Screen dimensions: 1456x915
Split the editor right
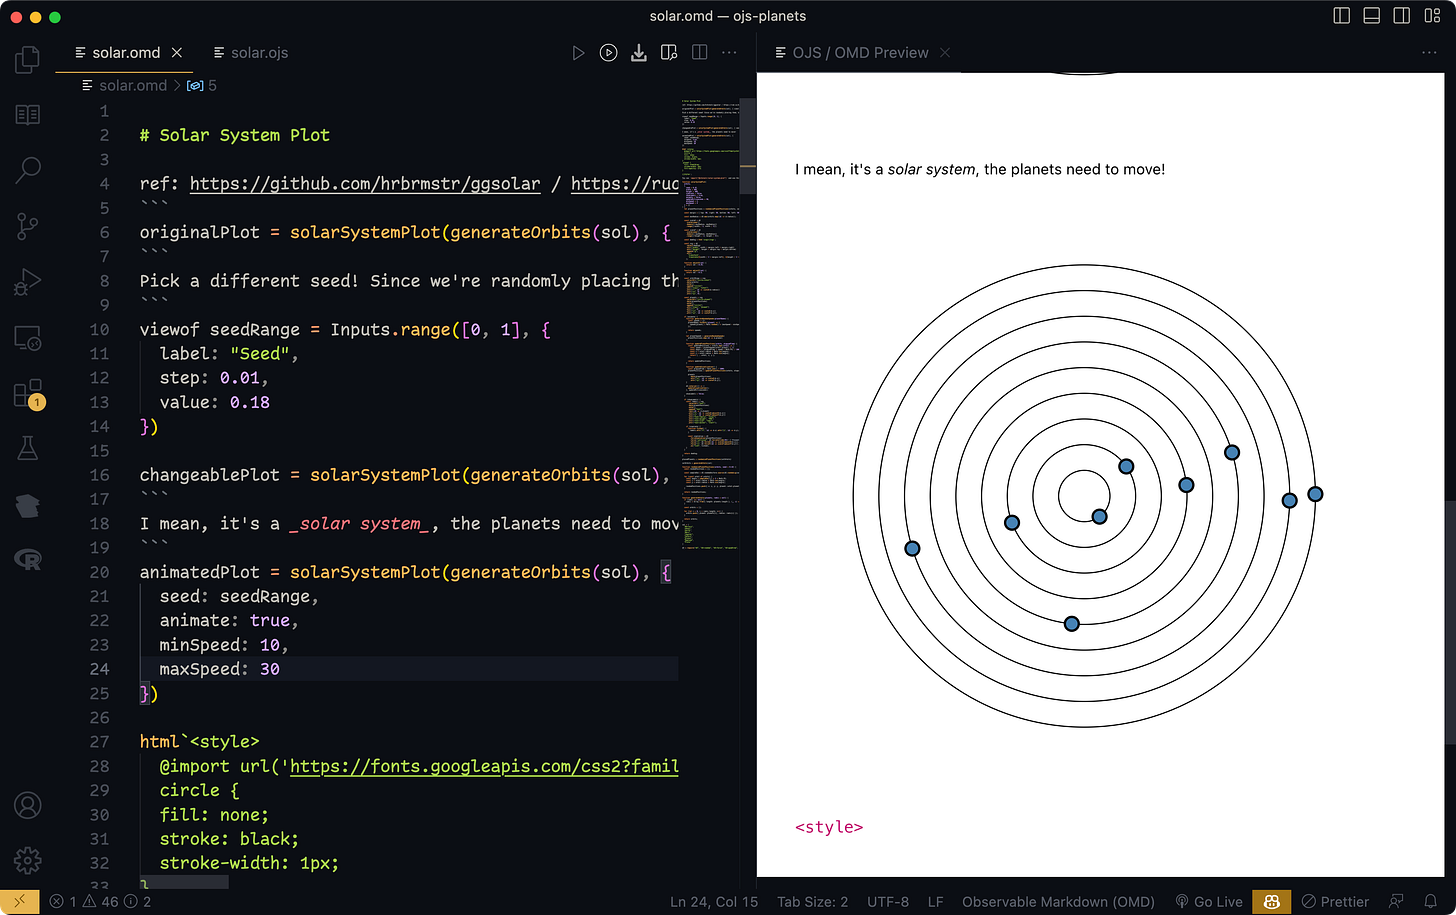699,53
